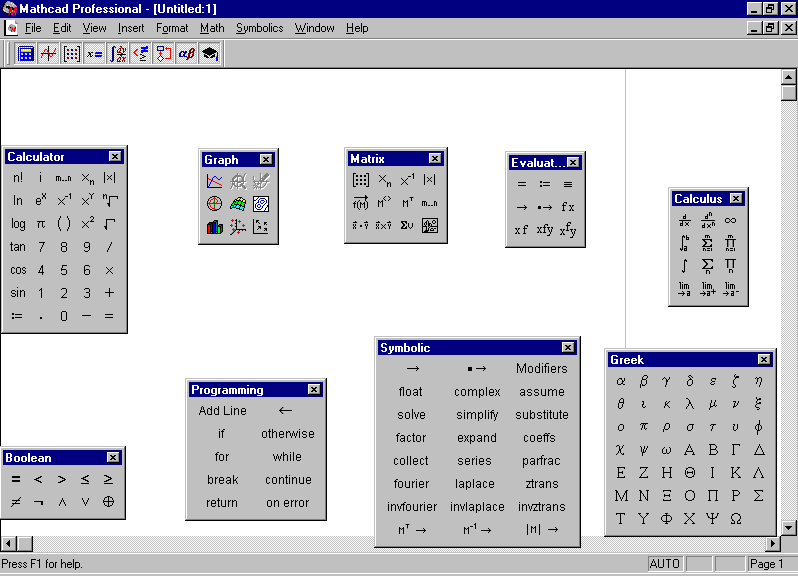Click prefix operator fx in the Evaluation palette
The image size is (798, 576).
(x=568, y=207)
